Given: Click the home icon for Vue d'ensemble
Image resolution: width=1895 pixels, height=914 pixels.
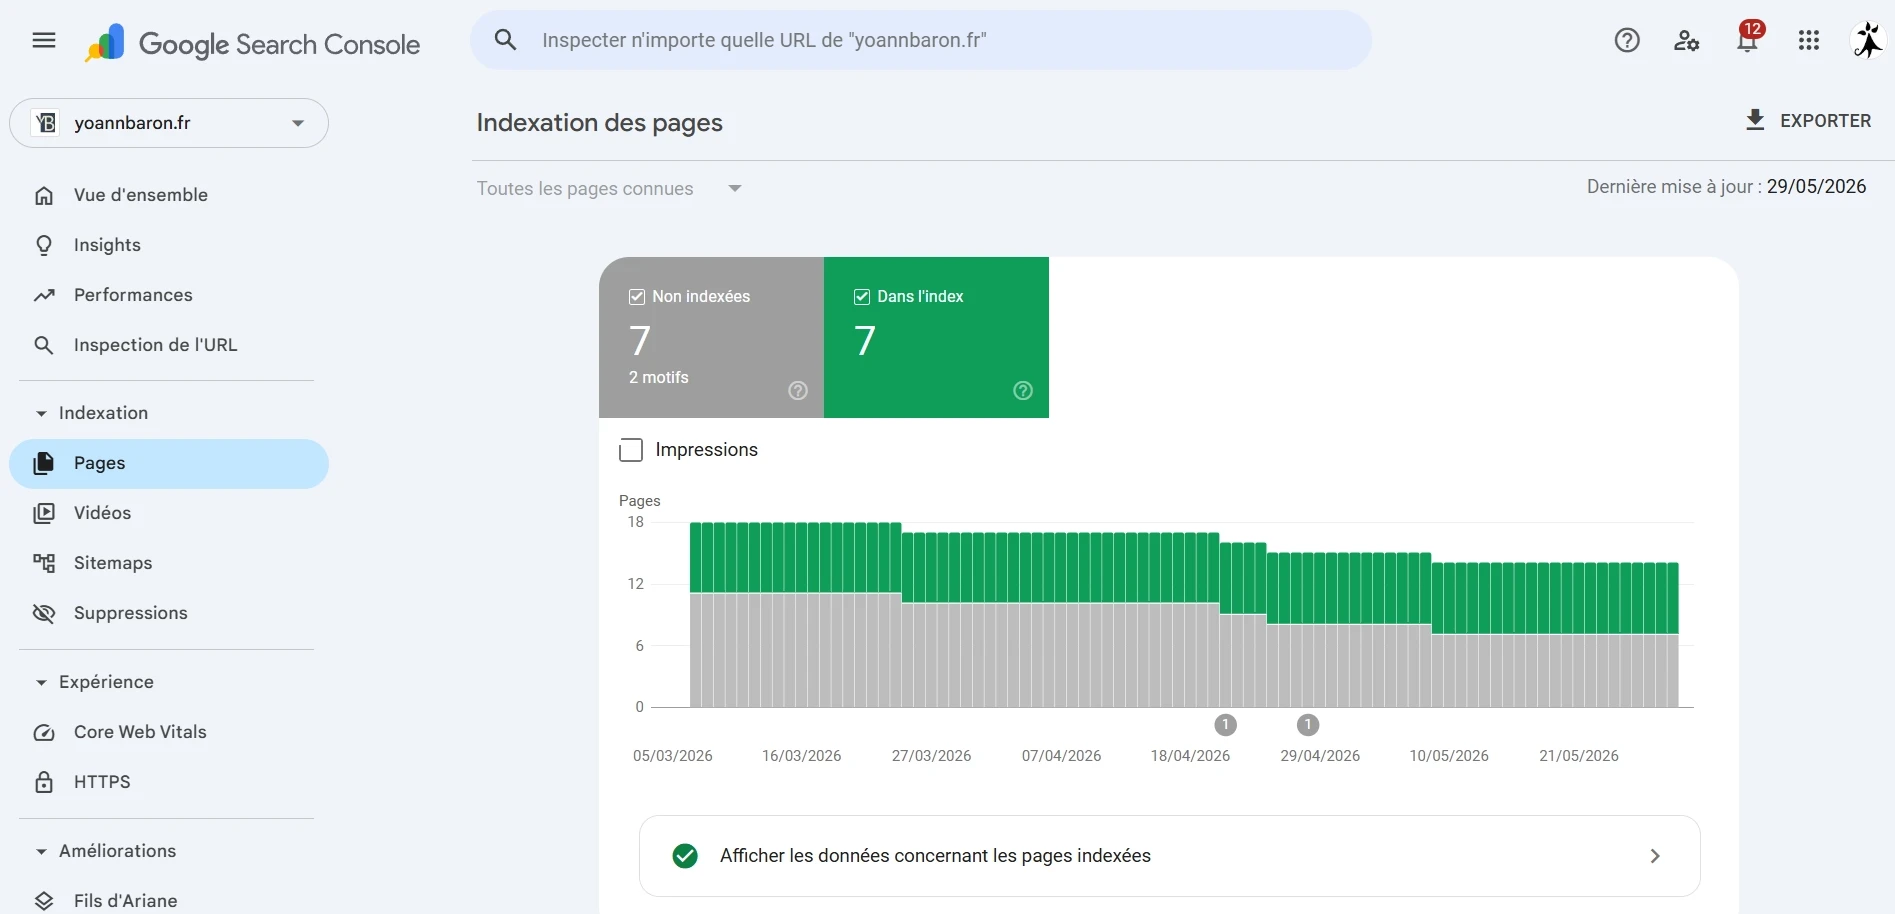Looking at the screenshot, I should [44, 195].
